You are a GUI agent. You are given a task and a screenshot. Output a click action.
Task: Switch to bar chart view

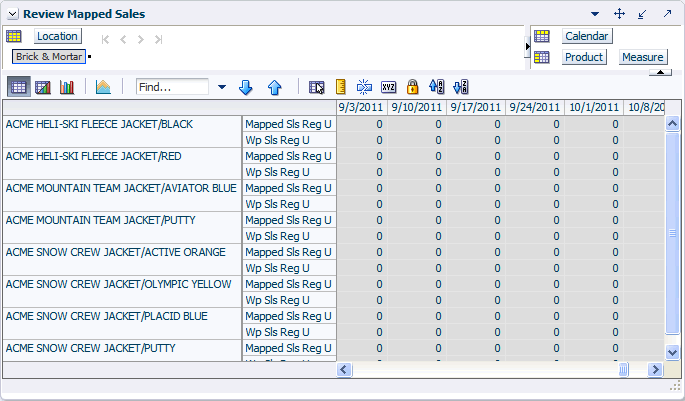pos(67,87)
